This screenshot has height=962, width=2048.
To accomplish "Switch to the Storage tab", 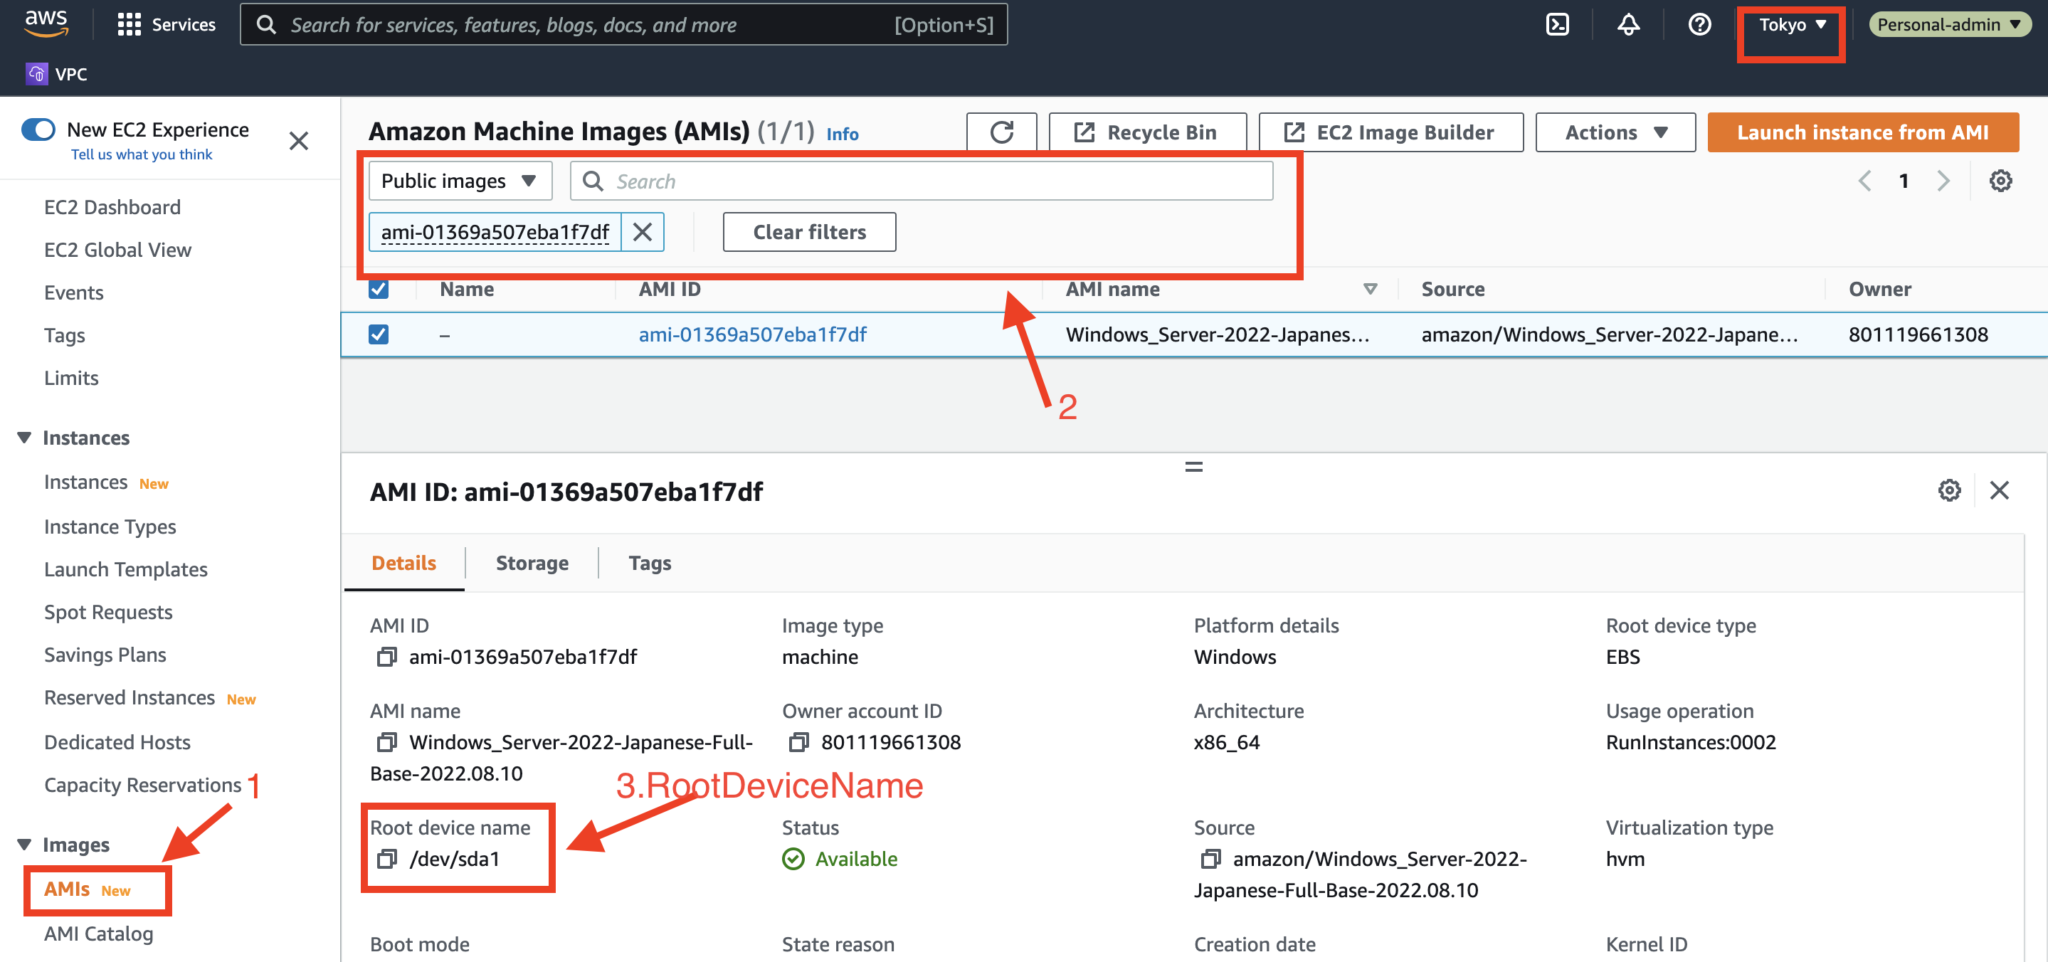I will click(531, 562).
